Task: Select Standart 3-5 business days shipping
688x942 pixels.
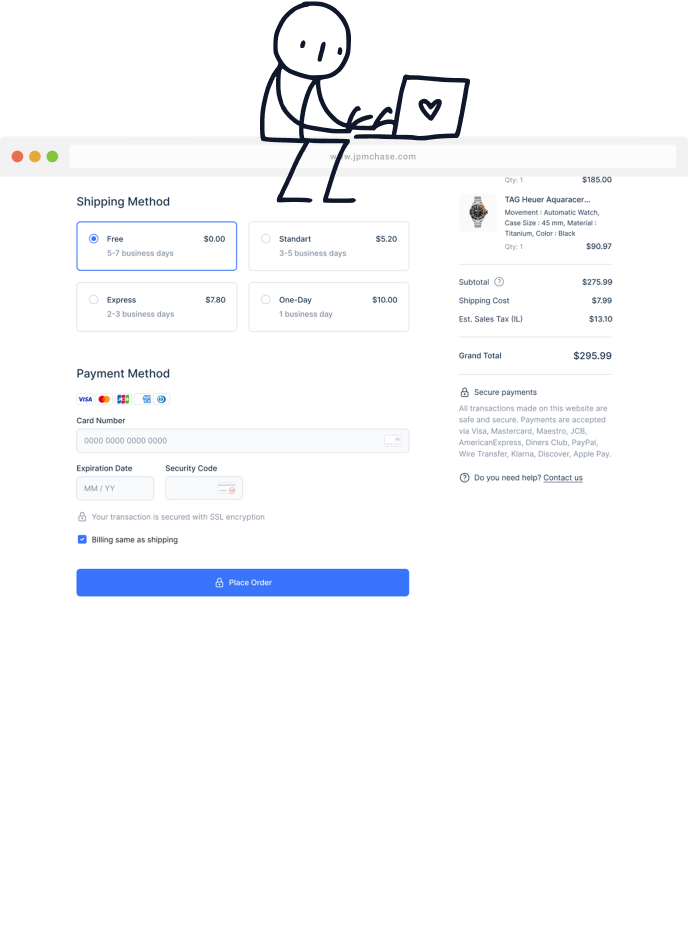Action: pyautogui.click(x=329, y=246)
